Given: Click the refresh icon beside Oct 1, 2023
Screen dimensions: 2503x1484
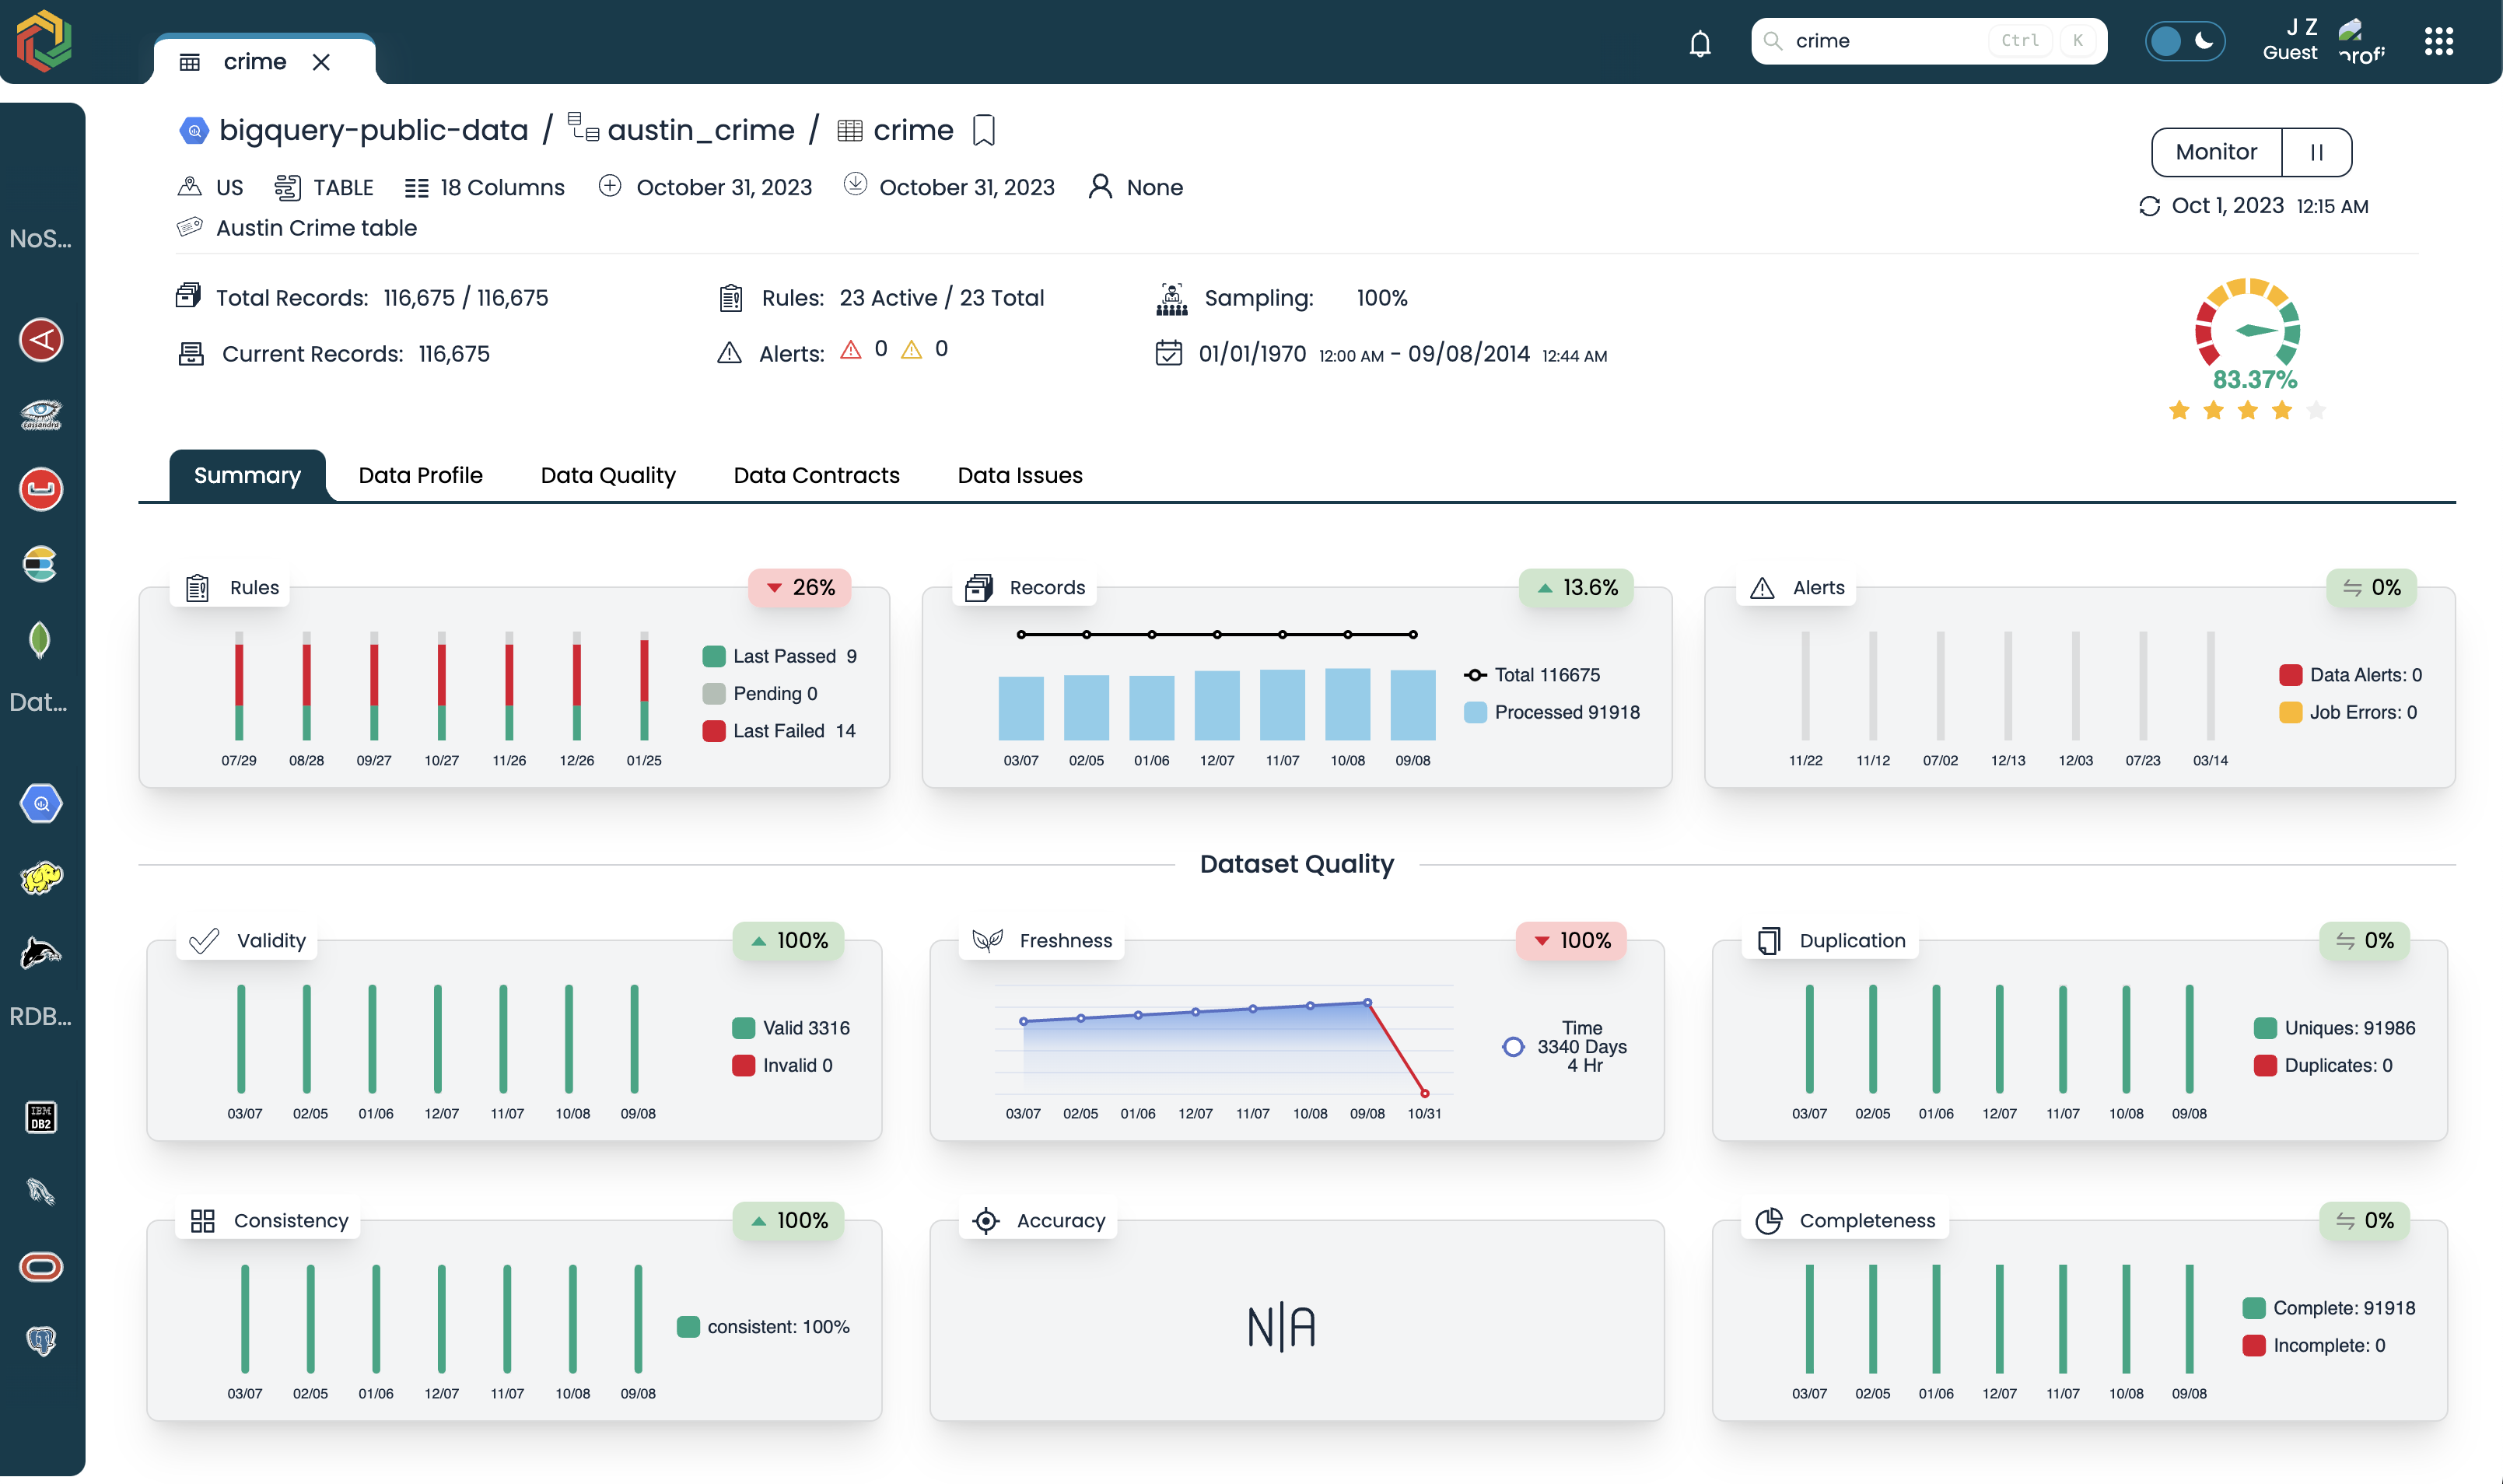Looking at the screenshot, I should [x=2148, y=206].
